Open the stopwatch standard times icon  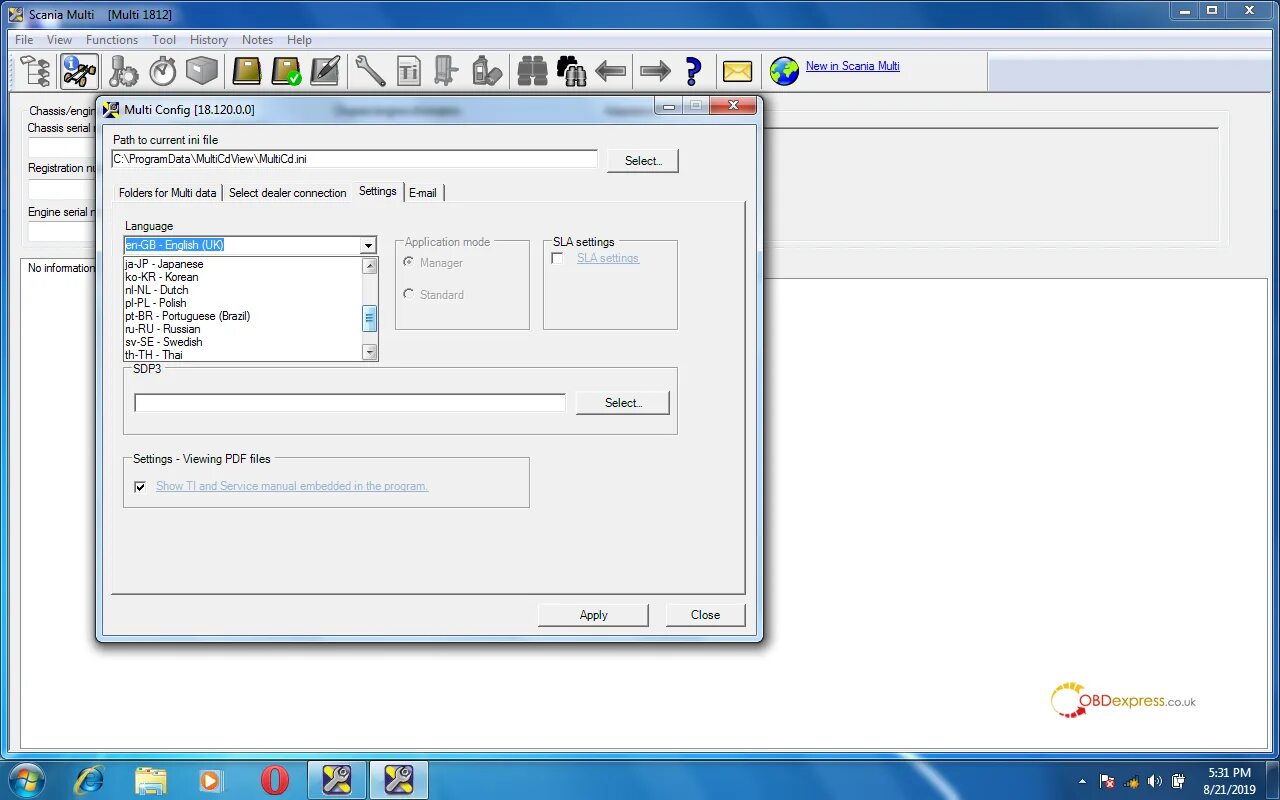[x=163, y=71]
